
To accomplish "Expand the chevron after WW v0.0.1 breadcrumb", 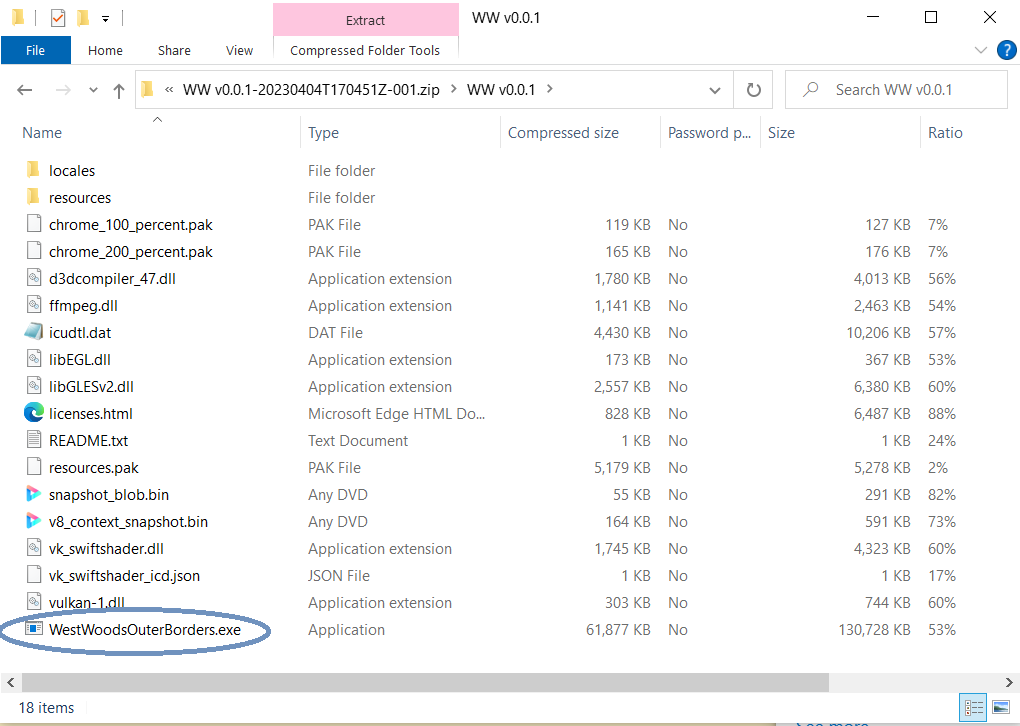I will (550, 88).
